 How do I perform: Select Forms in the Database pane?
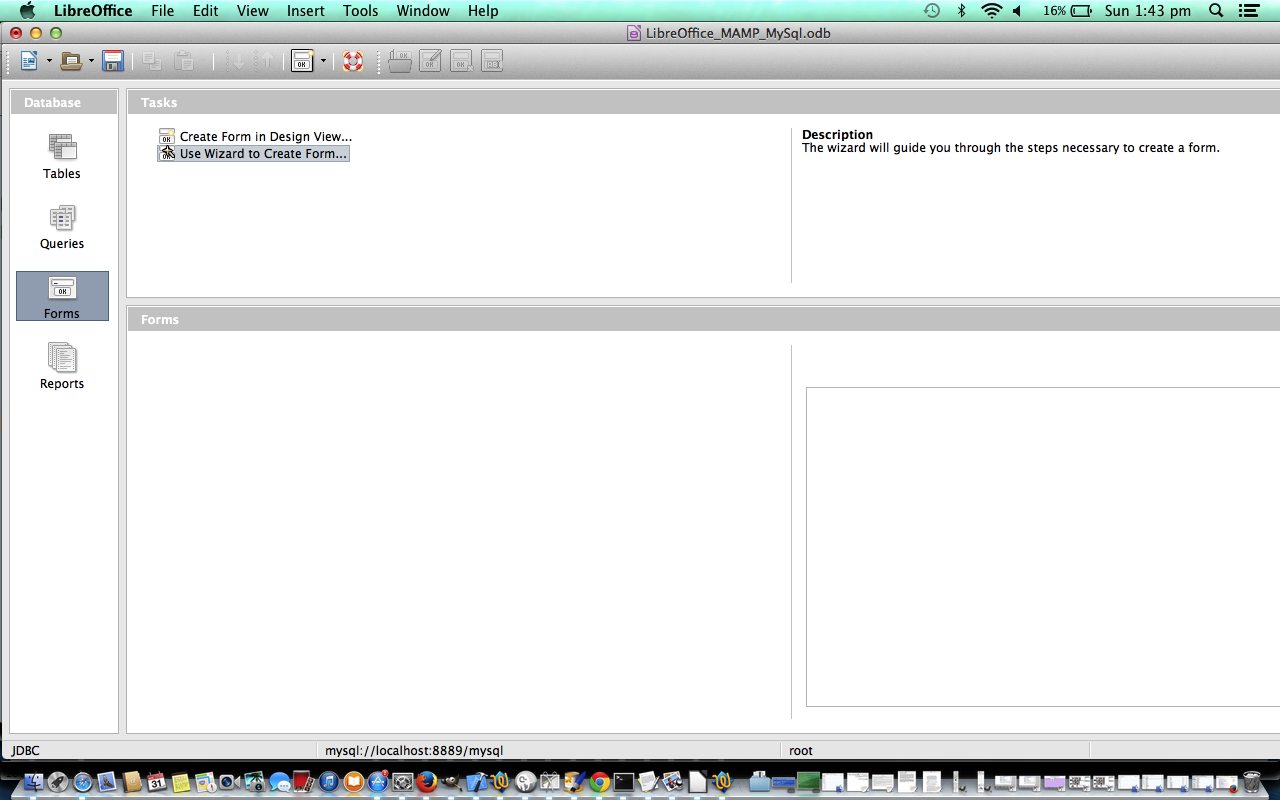[62, 296]
